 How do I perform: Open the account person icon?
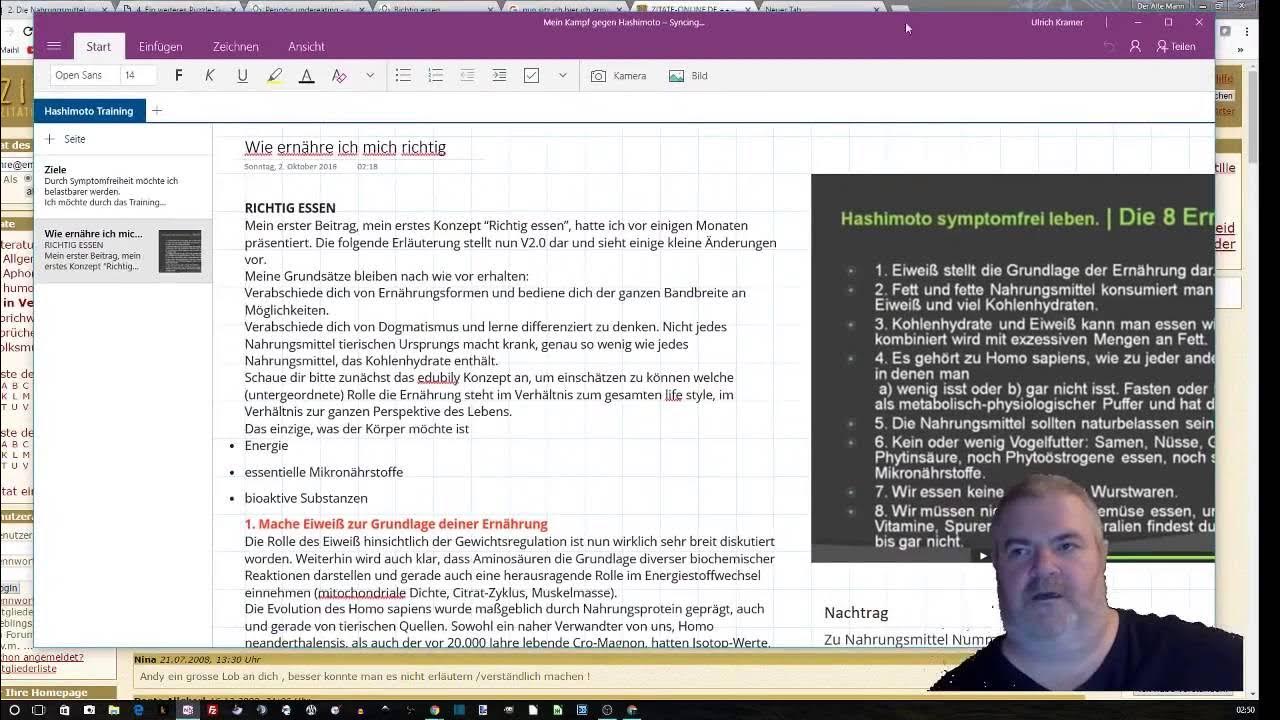(x=1135, y=46)
